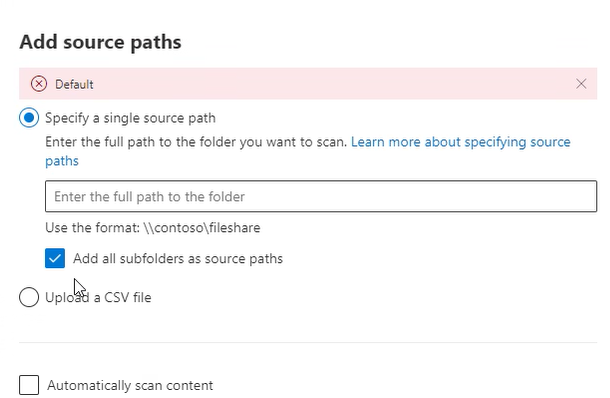The height and width of the screenshot is (398, 610).
Task: Click the "Specify a single source path" label
Action: [130, 118]
